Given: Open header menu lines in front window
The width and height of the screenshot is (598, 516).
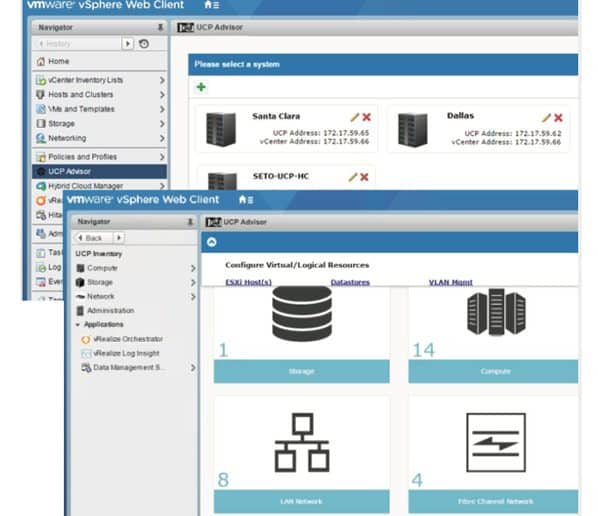Looking at the screenshot, I should coord(250,200).
